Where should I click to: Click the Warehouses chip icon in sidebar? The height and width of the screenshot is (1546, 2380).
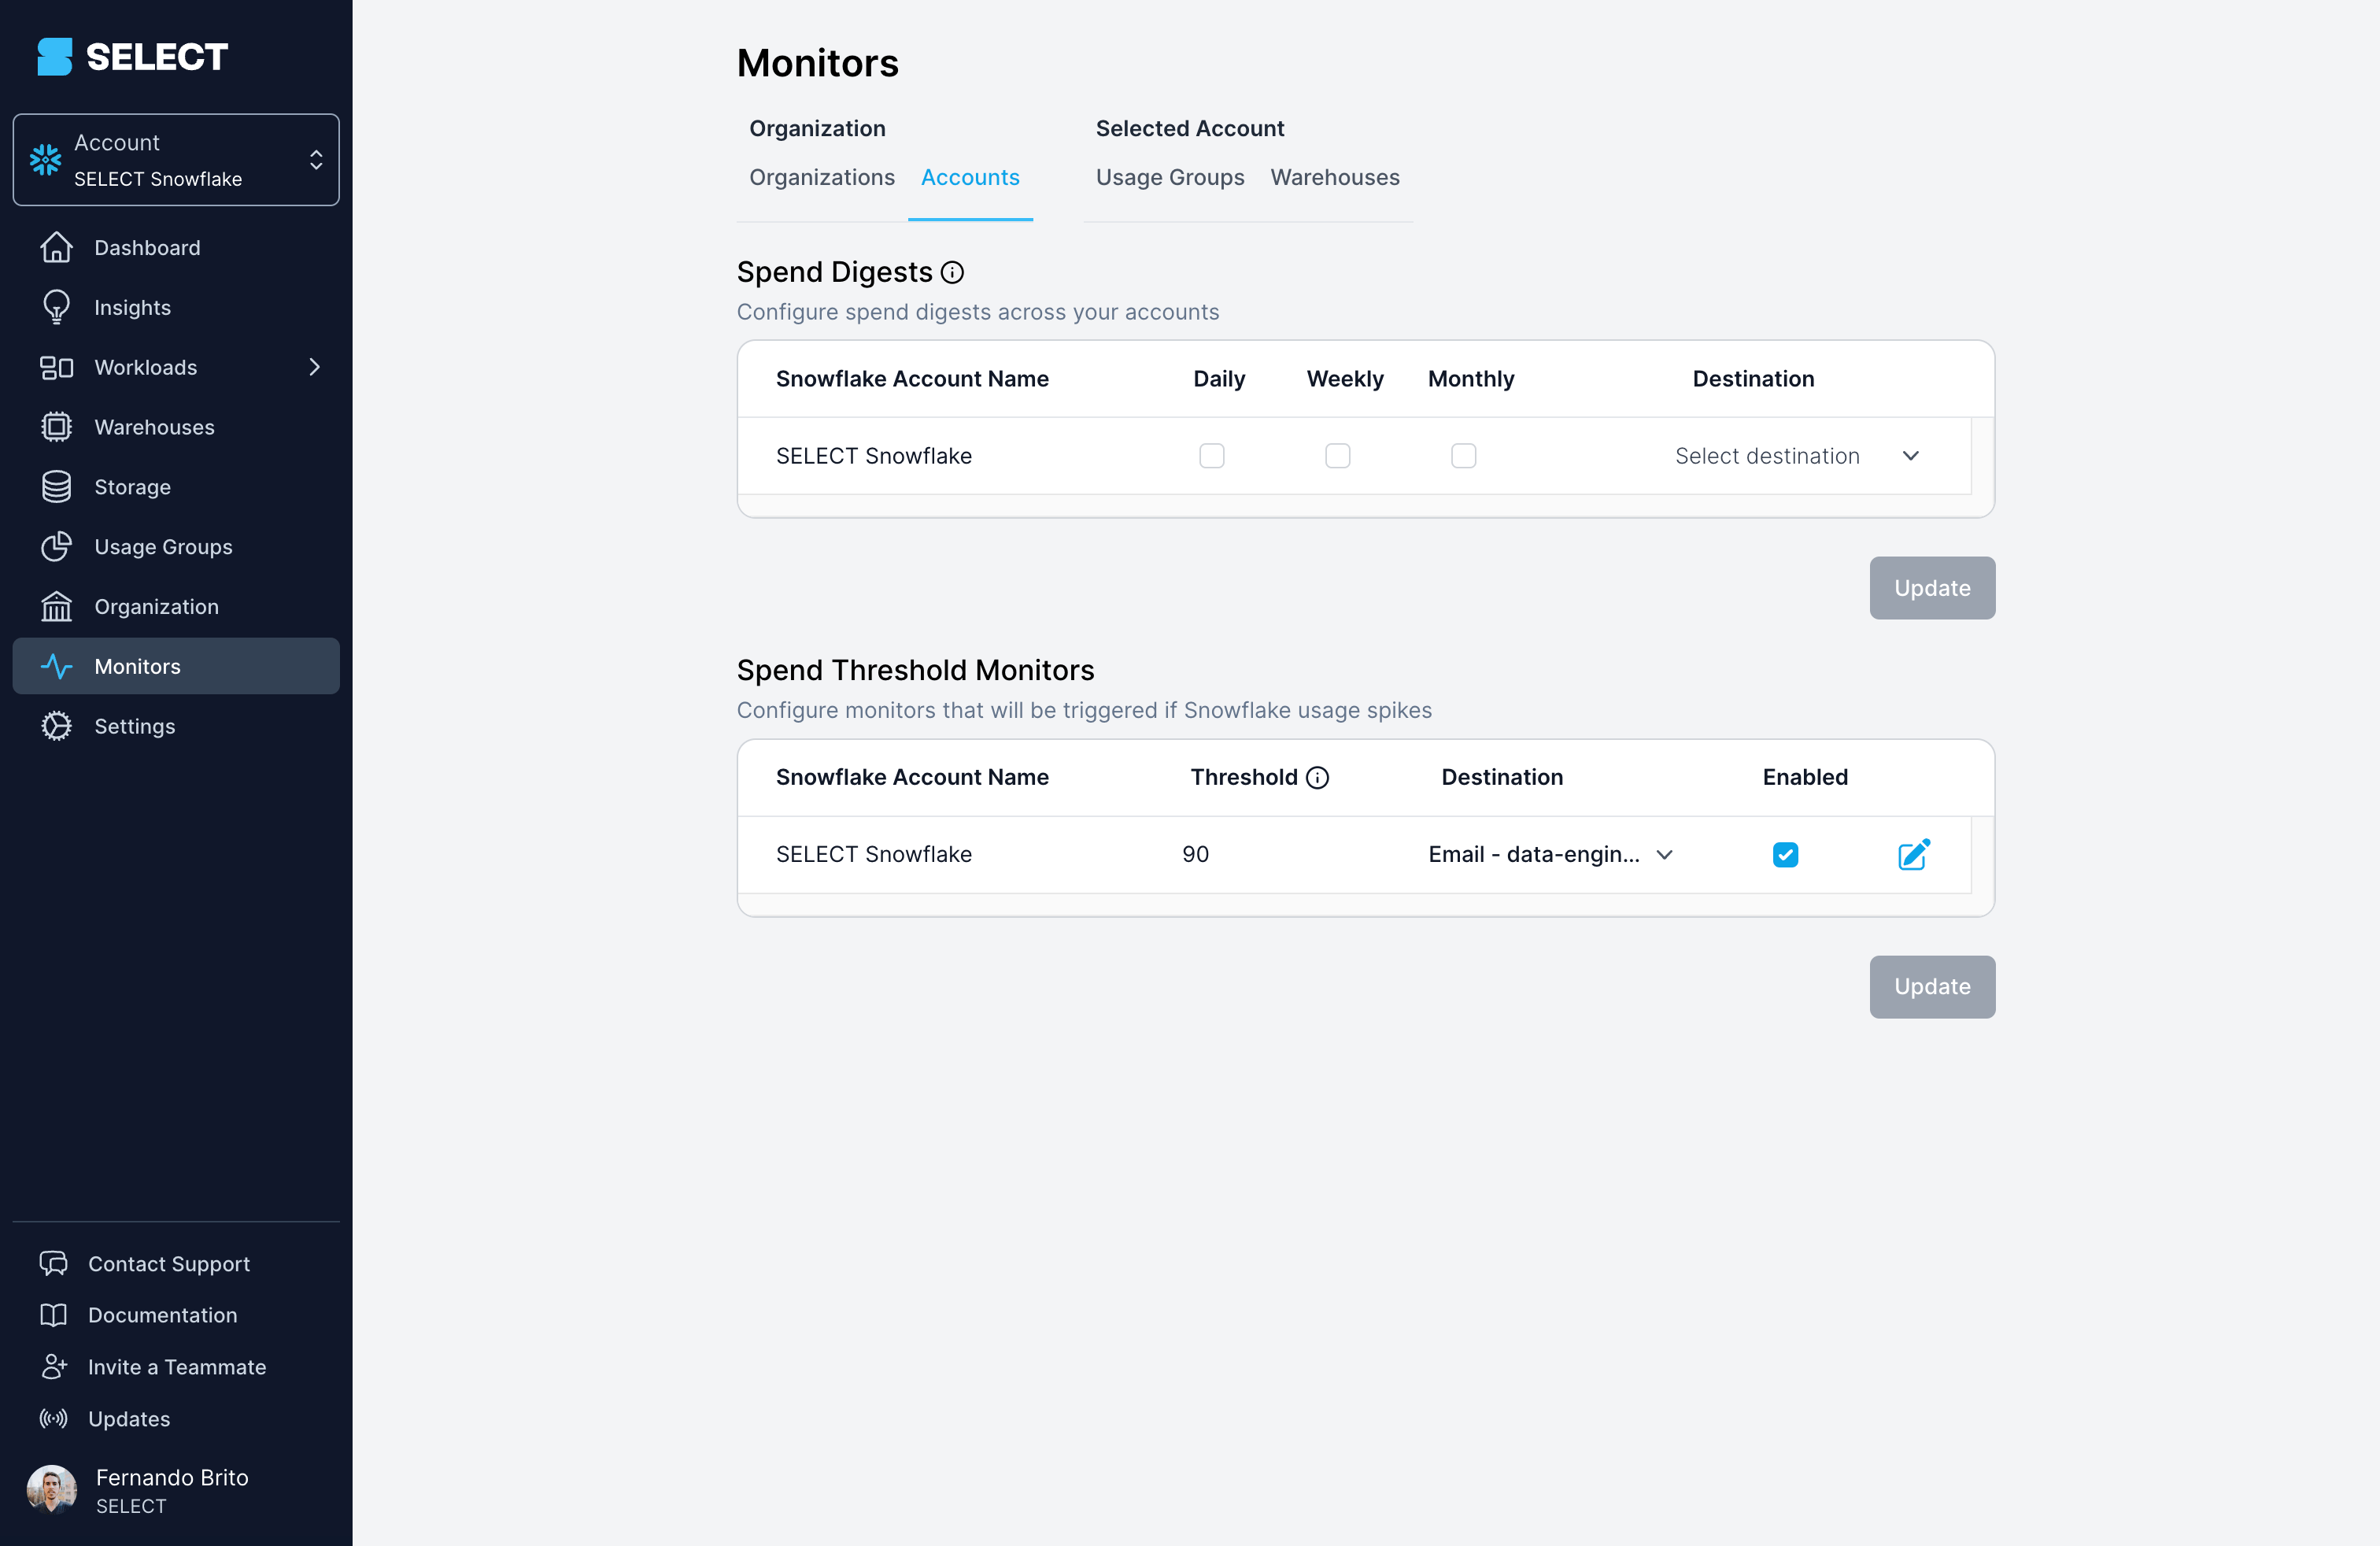[56, 427]
